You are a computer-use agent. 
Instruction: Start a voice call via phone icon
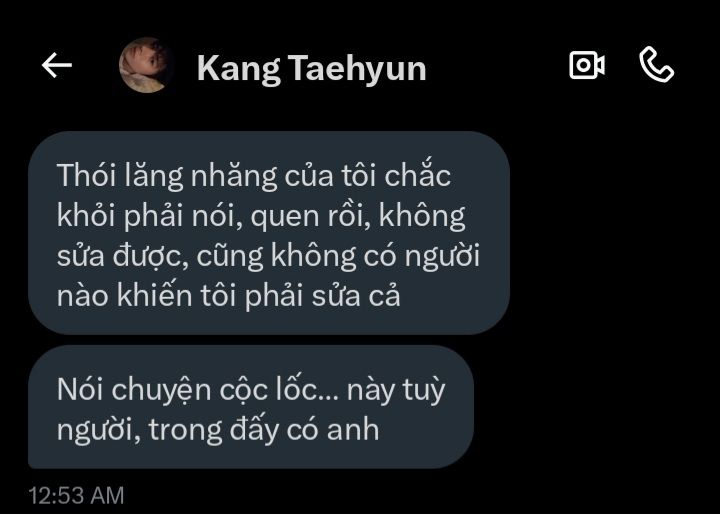[x=657, y=65]
